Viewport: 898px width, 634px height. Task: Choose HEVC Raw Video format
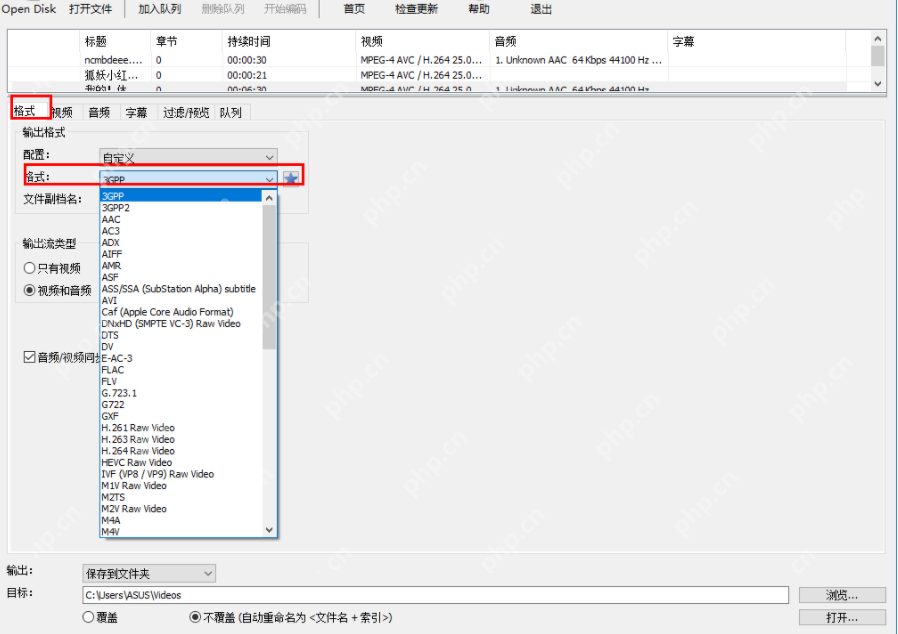[x=181, y=462]
